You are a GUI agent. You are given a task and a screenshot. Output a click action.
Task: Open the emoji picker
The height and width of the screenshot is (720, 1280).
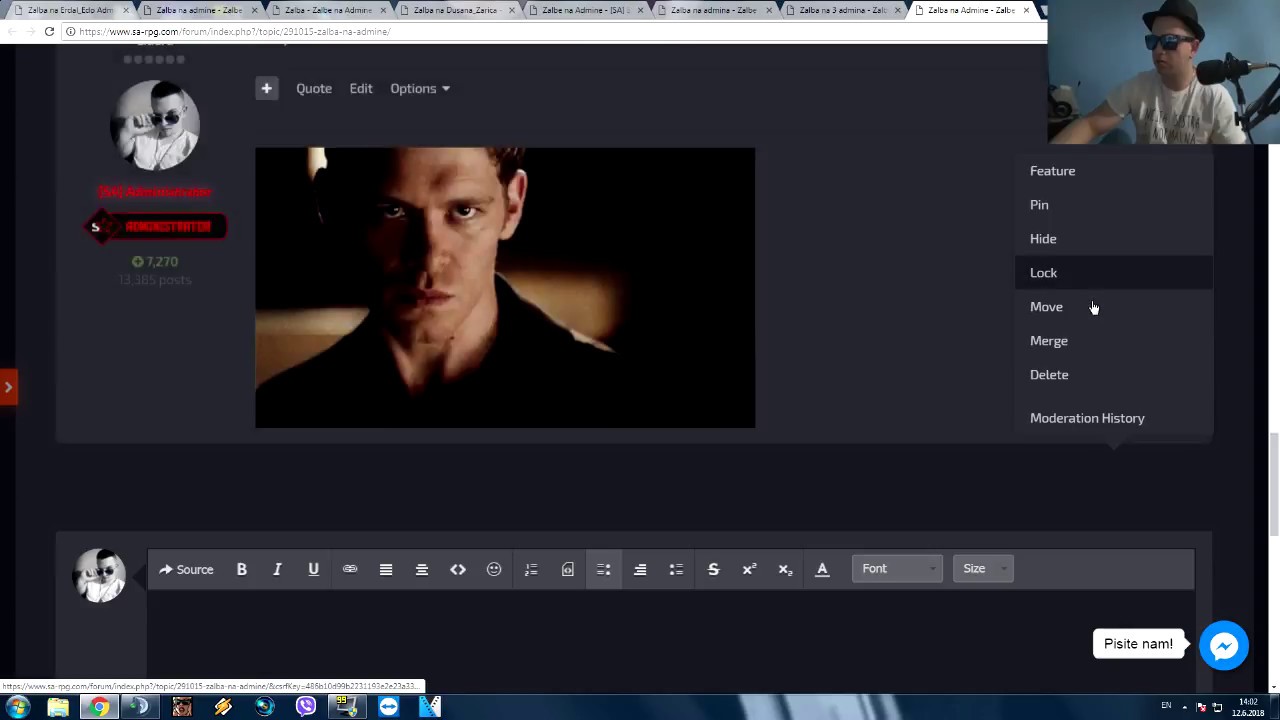494,569
